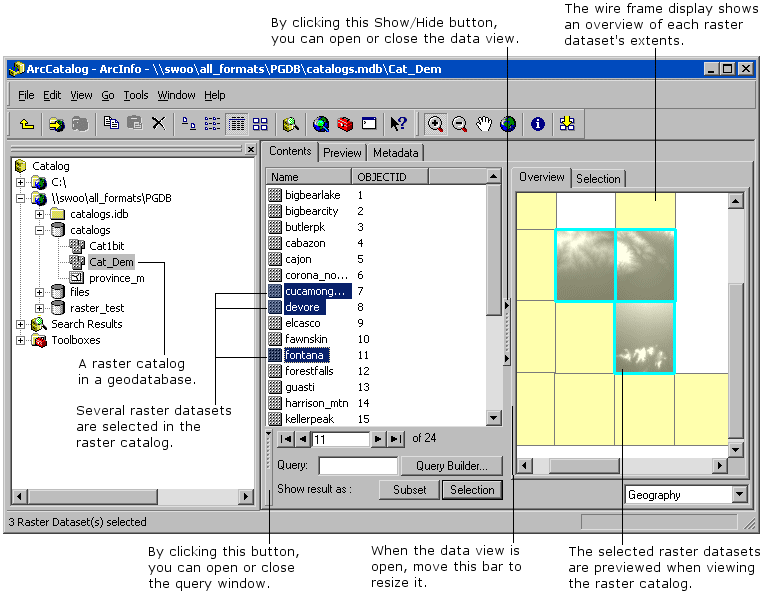Select the Pan hand tool
The height and width of the screenshot is (593, 763).
(x=484, y=124)
